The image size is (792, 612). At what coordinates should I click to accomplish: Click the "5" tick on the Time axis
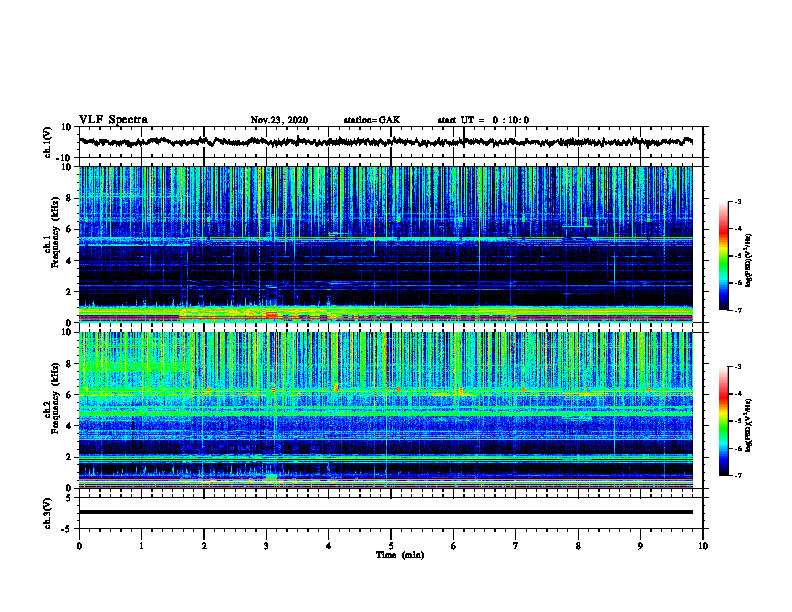tap(391, 546)
